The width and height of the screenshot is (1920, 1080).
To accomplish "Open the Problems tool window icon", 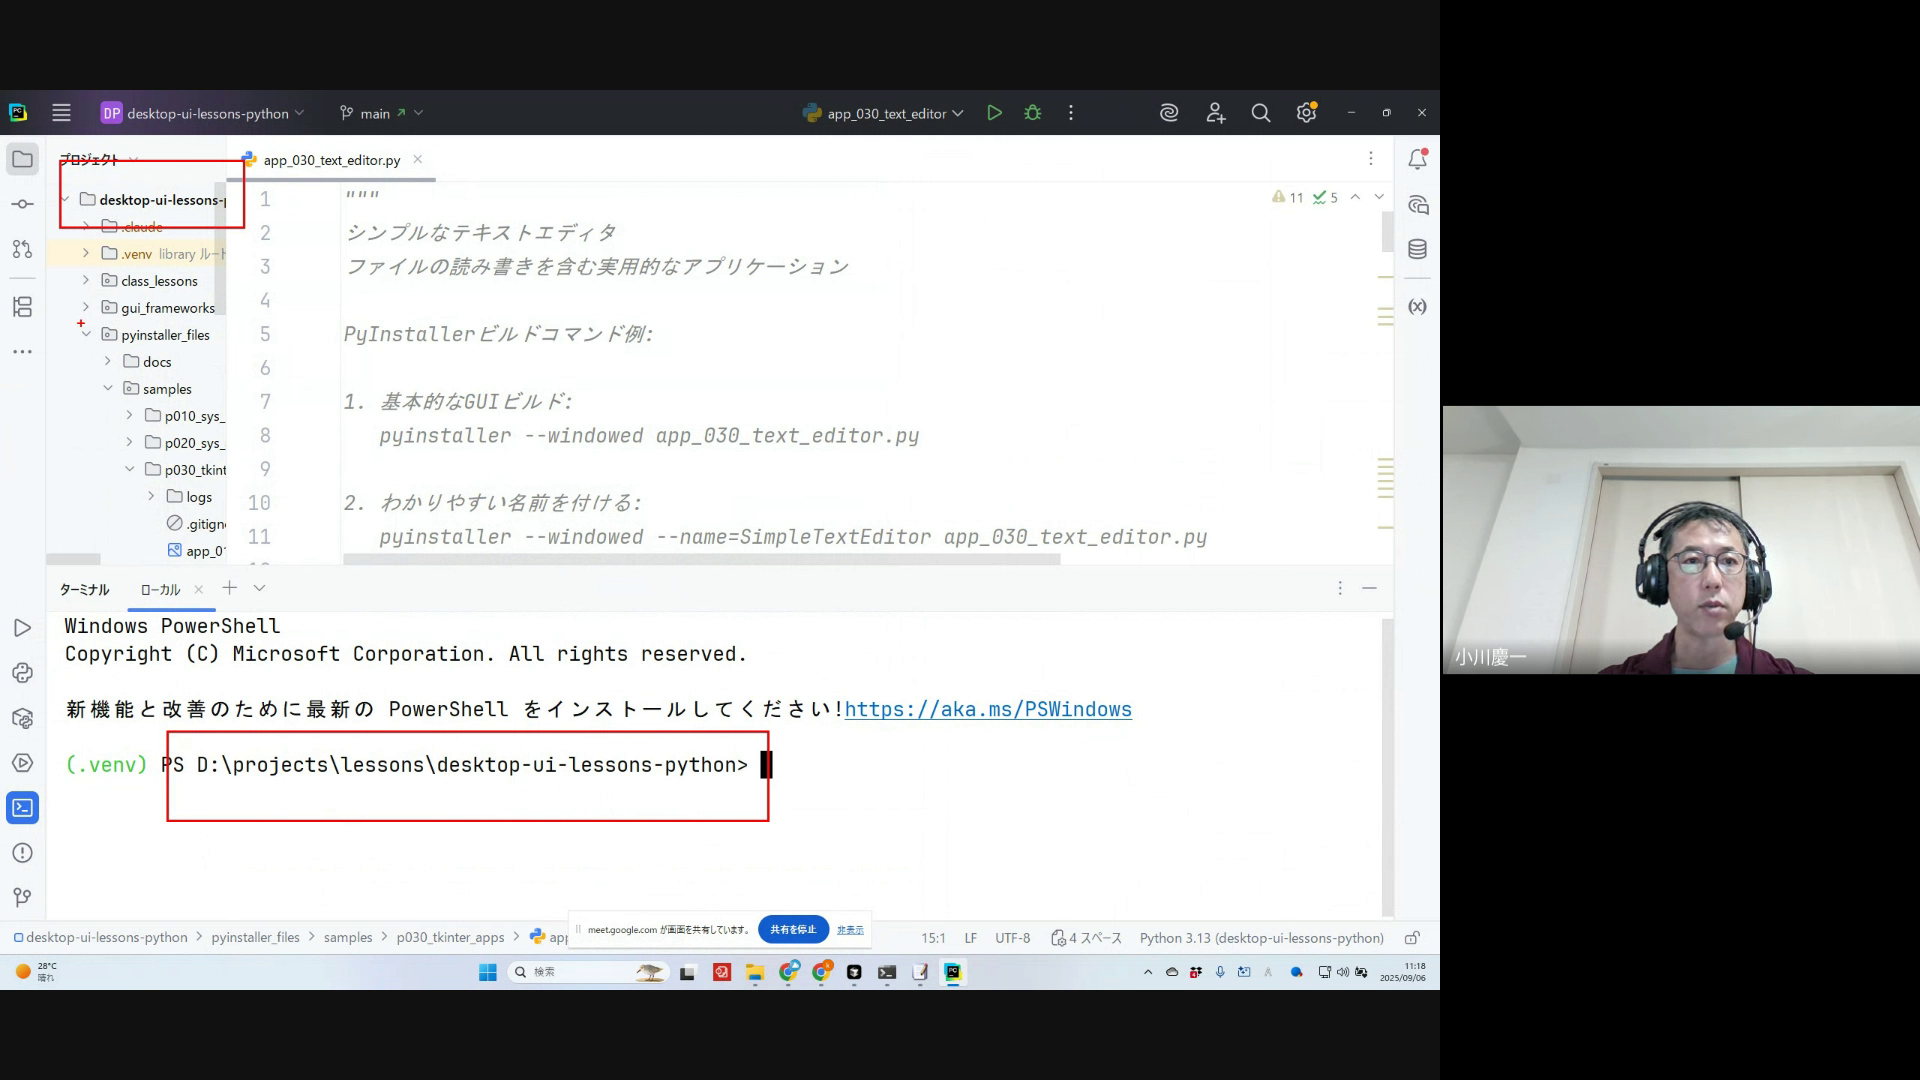I will (x=22, y=853).
